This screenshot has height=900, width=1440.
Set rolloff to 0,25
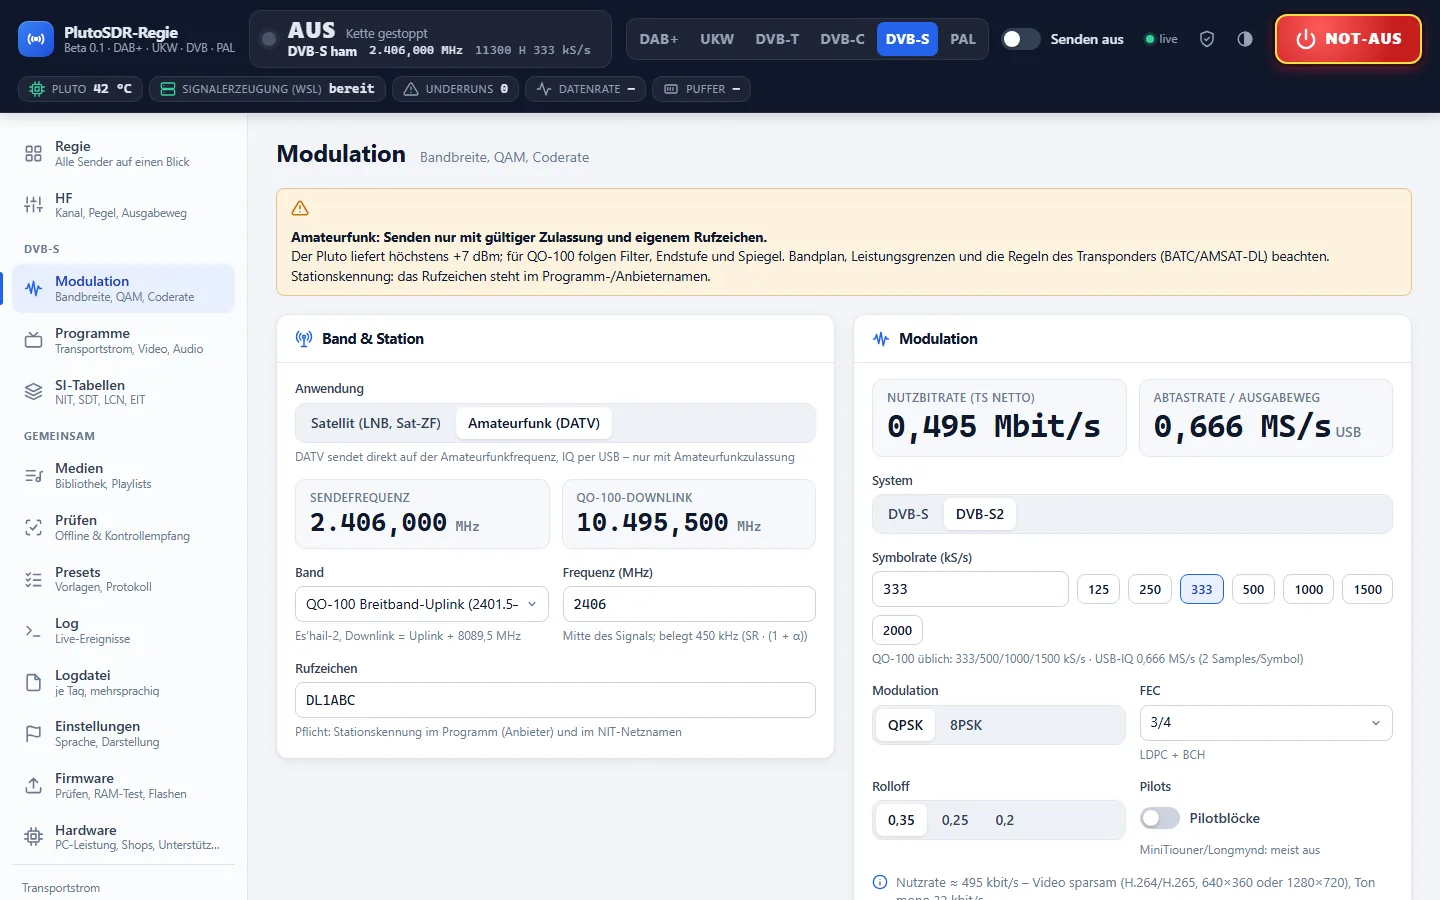[955, 820]
